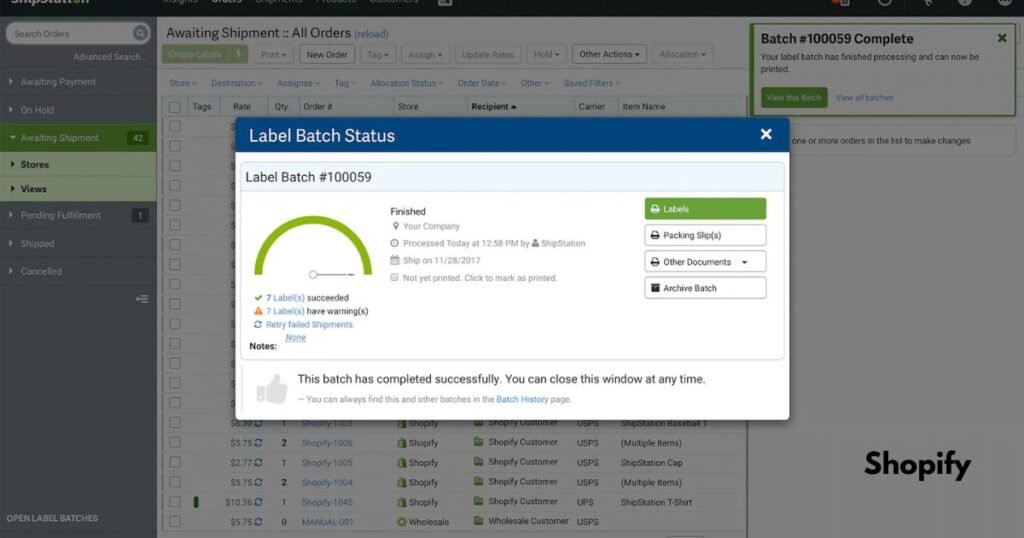
Task: Mark batch as printed via Not yet printed checkbox
Action: click(x=394, y=277)
